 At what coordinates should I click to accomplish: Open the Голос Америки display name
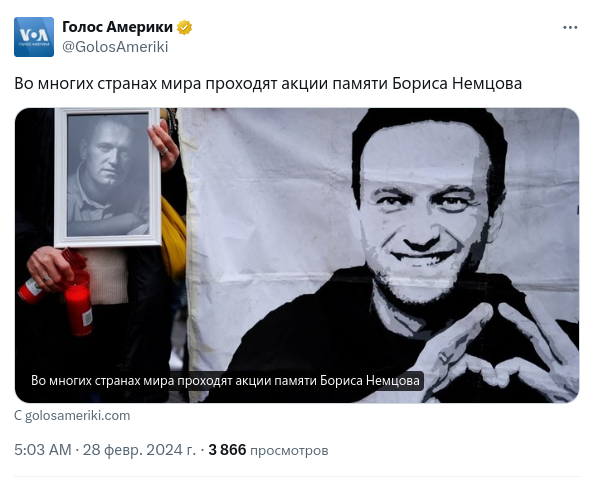tap(117, 27)
